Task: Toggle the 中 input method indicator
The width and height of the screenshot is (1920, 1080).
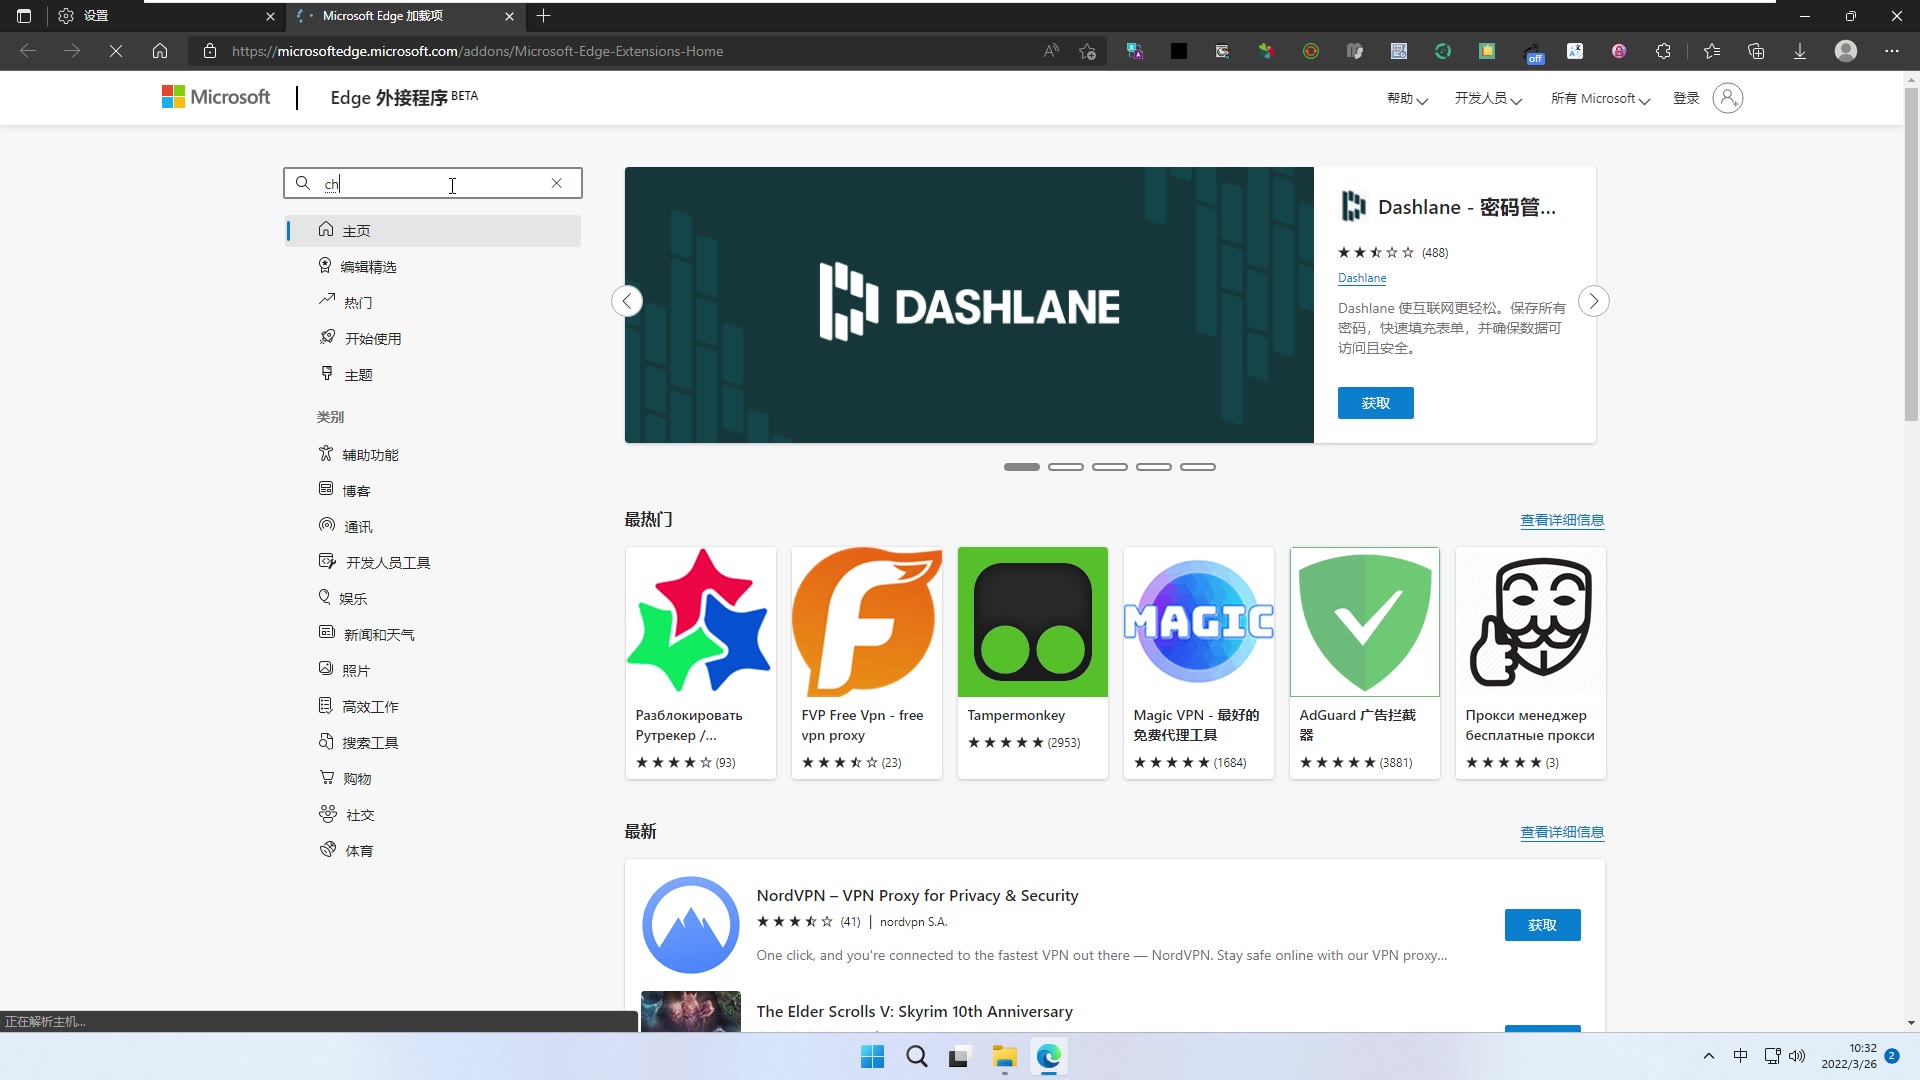Action: pyautogui.click(x=1740, y=1056)
